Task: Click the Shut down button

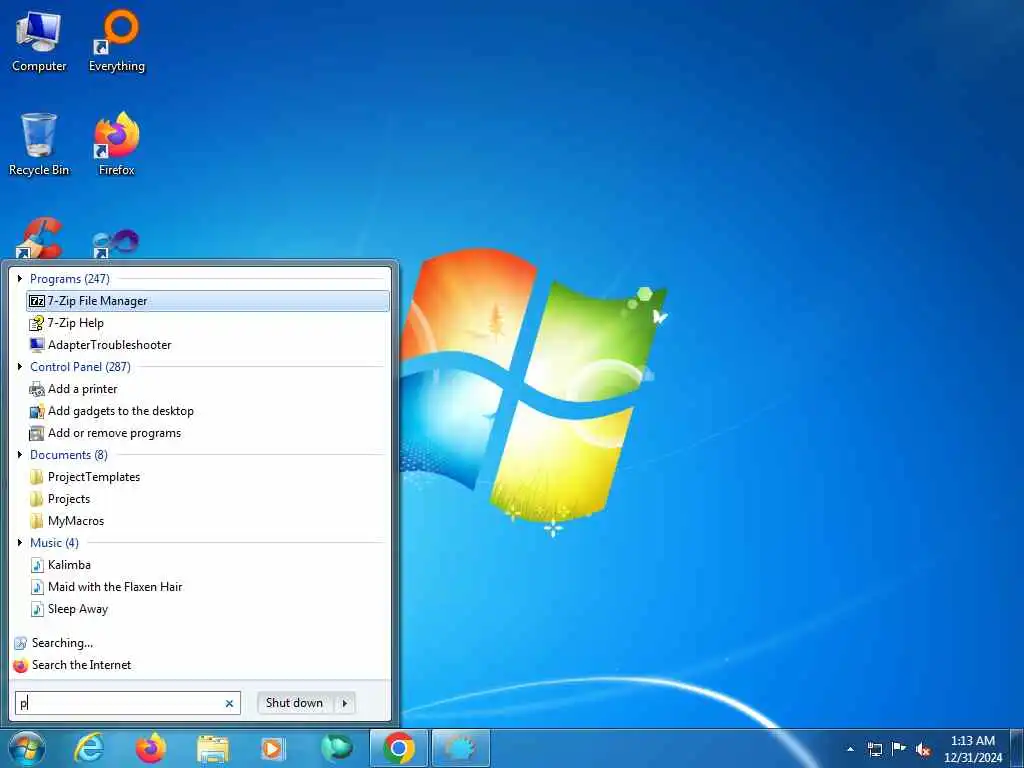Action: (295, 703)
